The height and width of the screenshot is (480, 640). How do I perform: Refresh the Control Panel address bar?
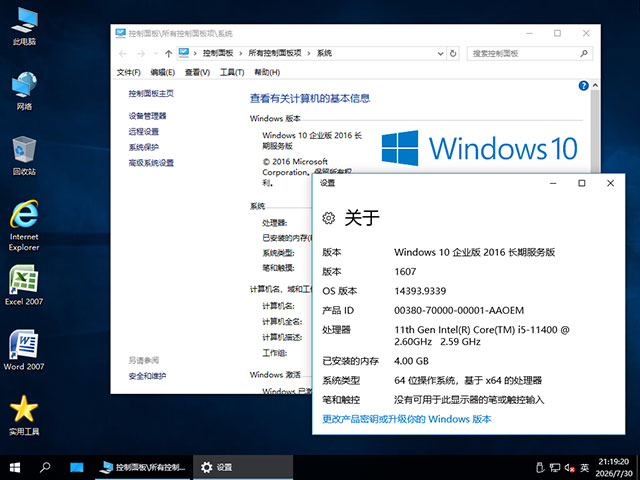[x=453, y=53]
